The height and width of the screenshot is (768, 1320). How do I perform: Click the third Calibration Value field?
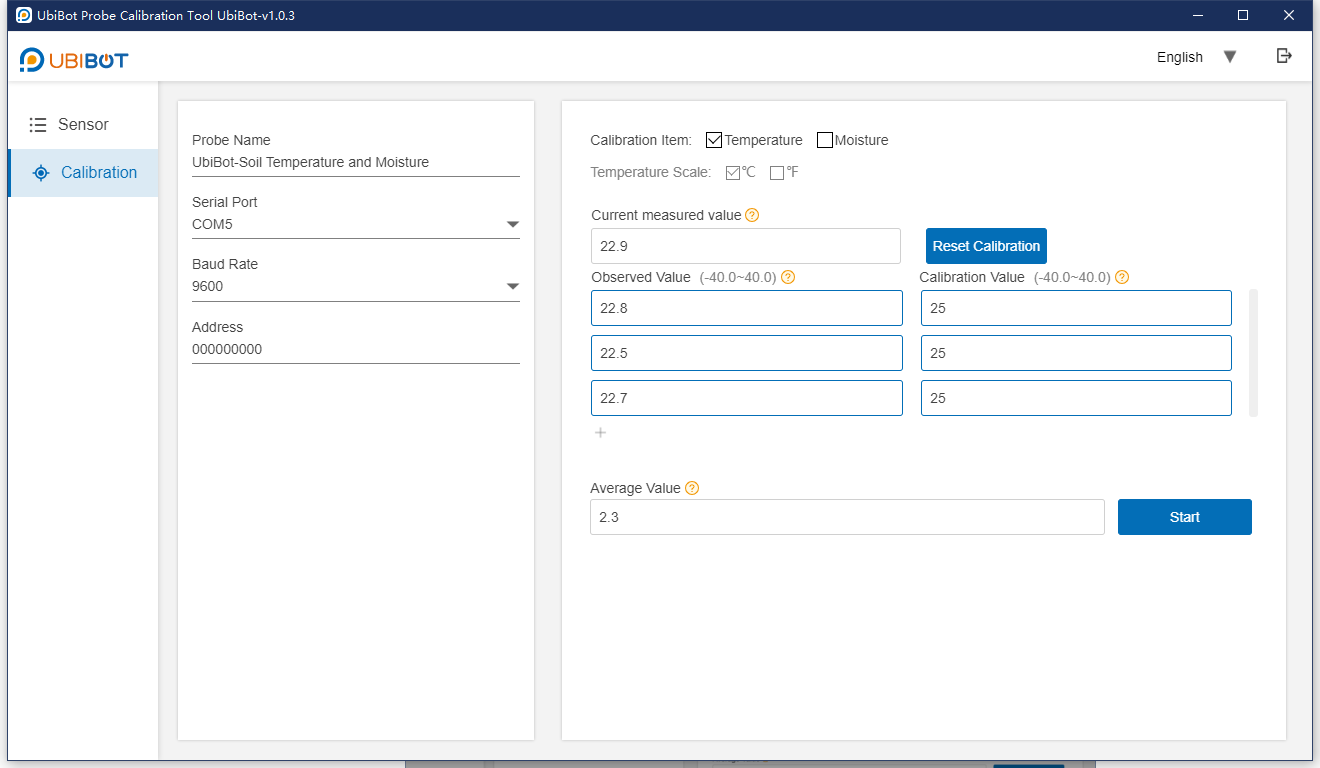click(1076, 398)
